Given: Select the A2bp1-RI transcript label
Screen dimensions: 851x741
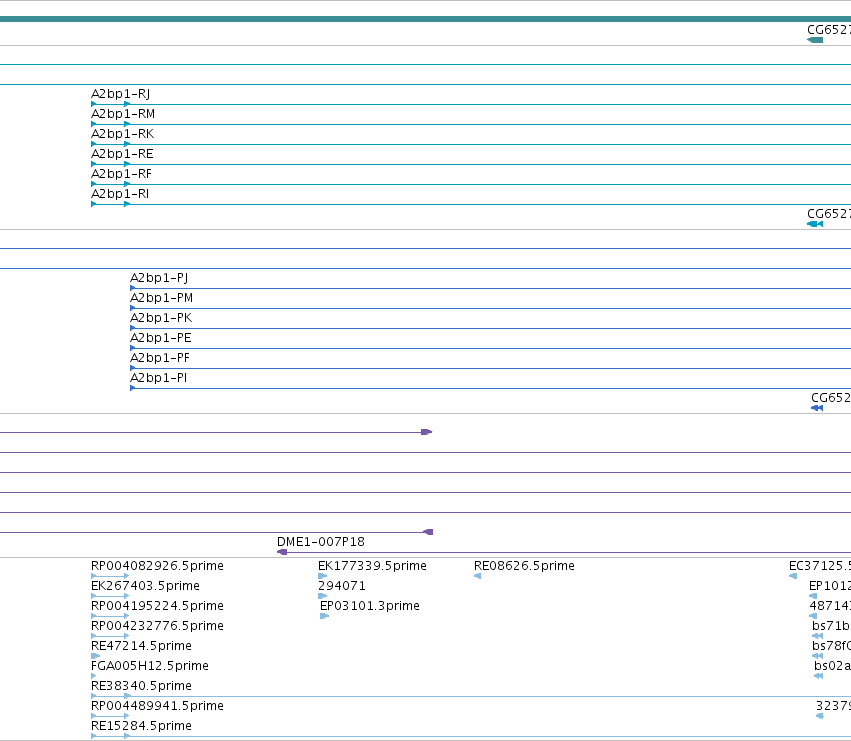Looking at the screenshot, I should 120,194.
